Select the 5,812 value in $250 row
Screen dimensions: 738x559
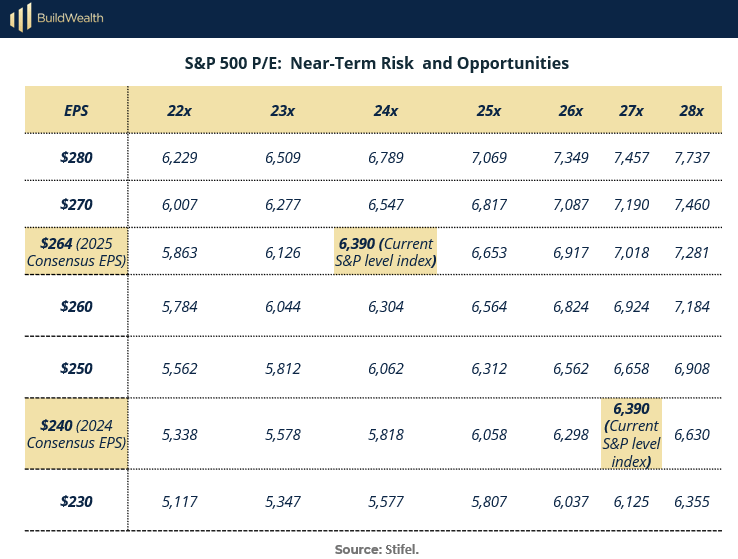pyautogui.click(x=283, y=368)
